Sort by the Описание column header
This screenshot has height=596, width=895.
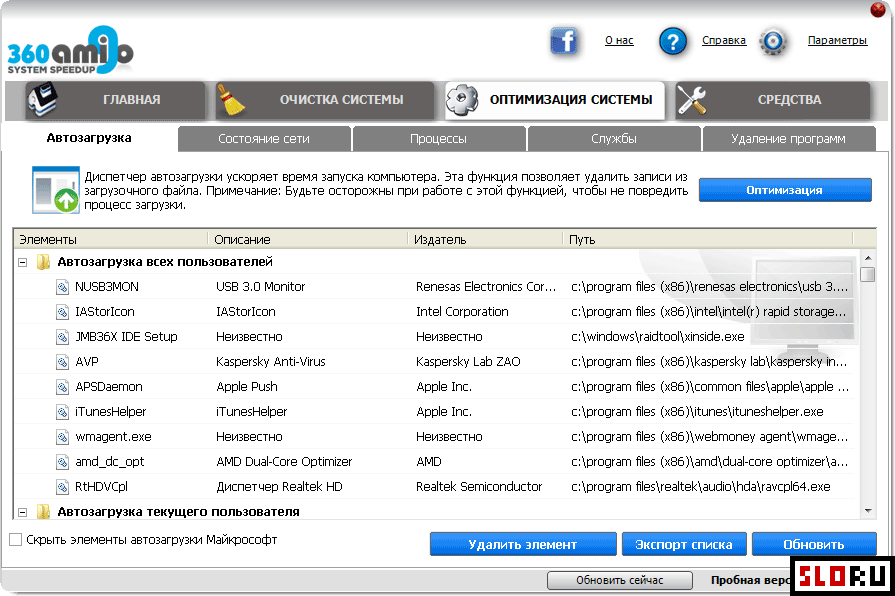(308, 240)
